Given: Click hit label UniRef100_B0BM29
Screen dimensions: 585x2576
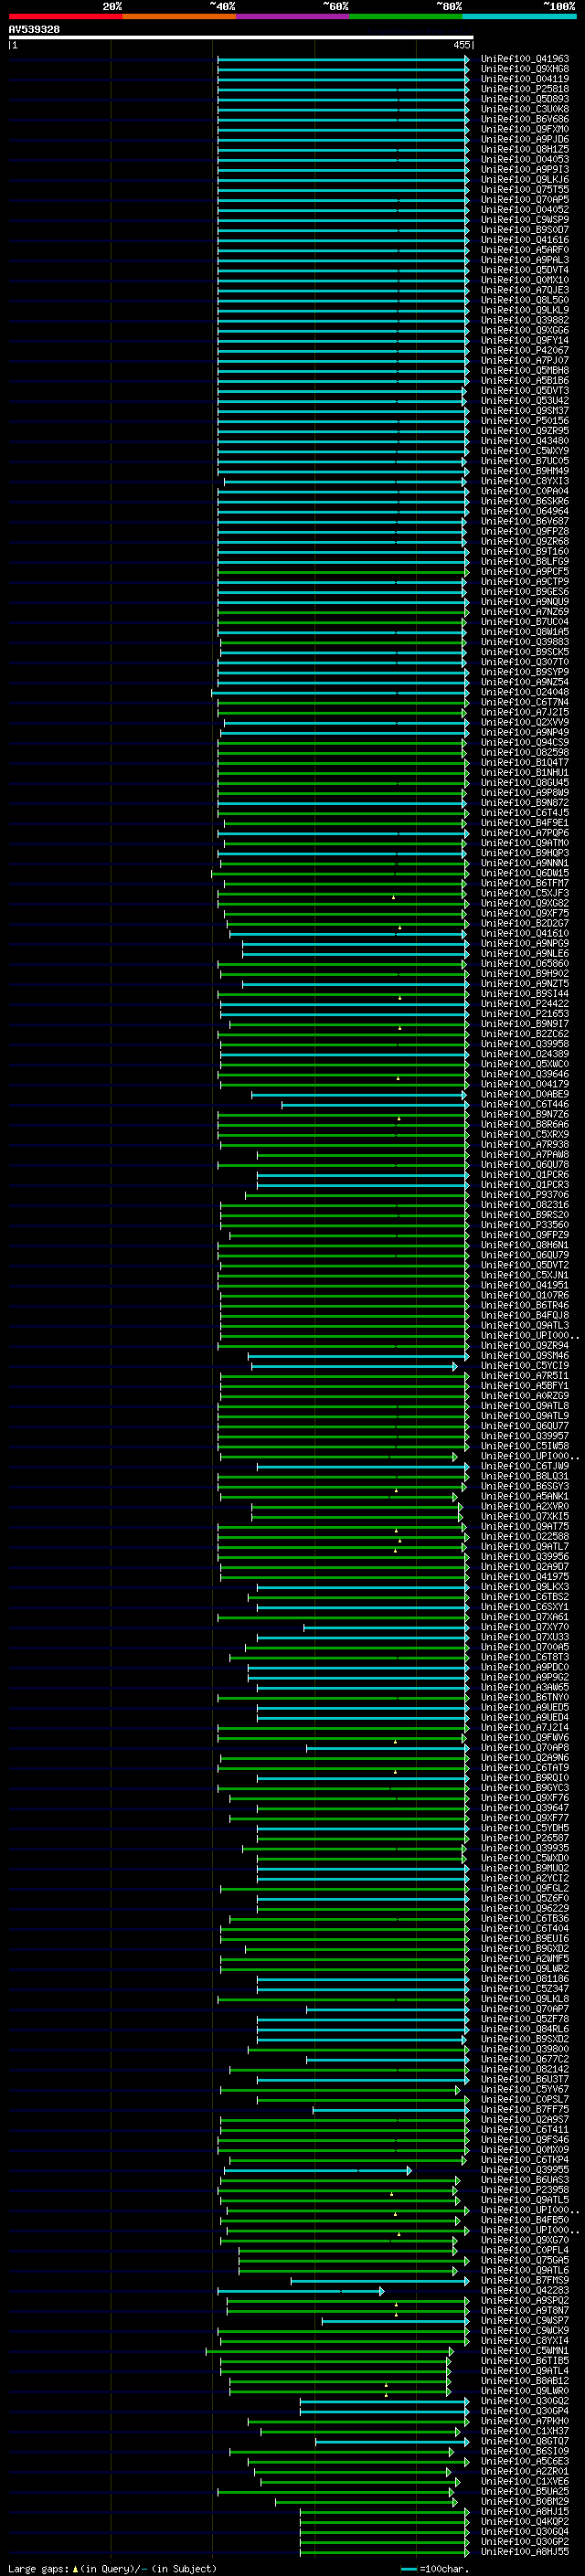Looking at the screenshot, I should click(x=525, y=2501).
